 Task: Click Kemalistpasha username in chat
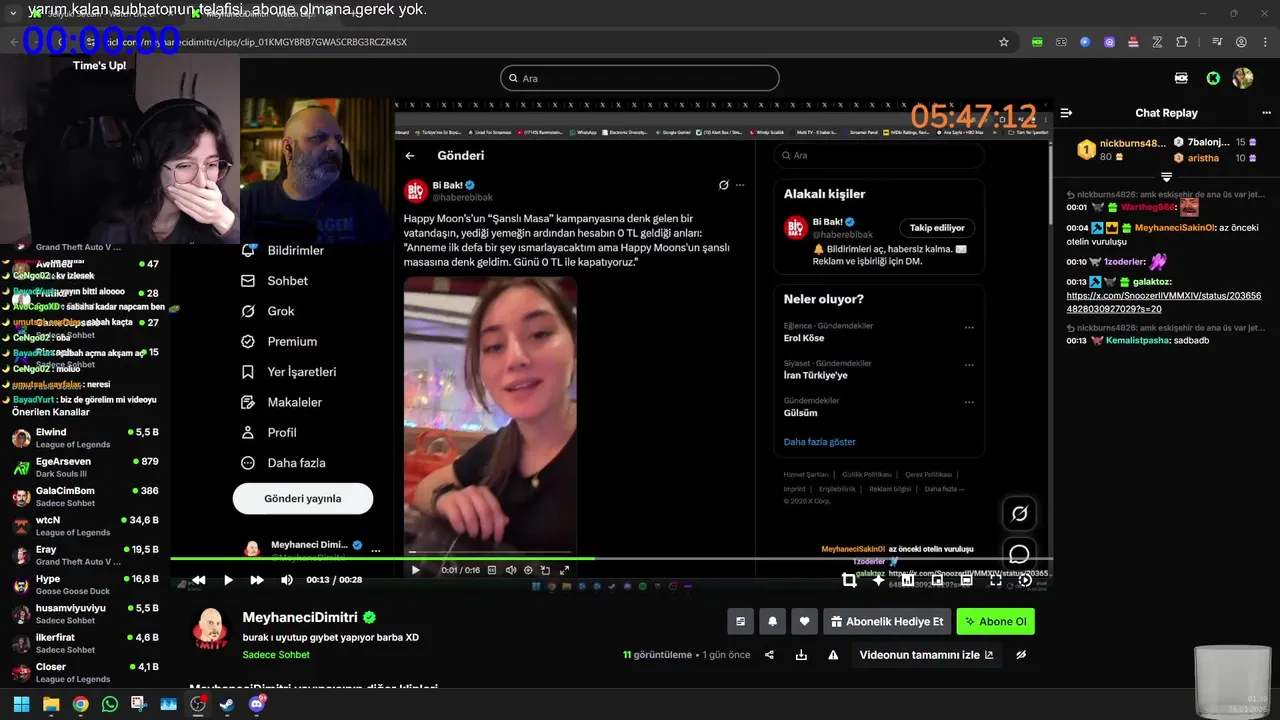coord(1137,340)
